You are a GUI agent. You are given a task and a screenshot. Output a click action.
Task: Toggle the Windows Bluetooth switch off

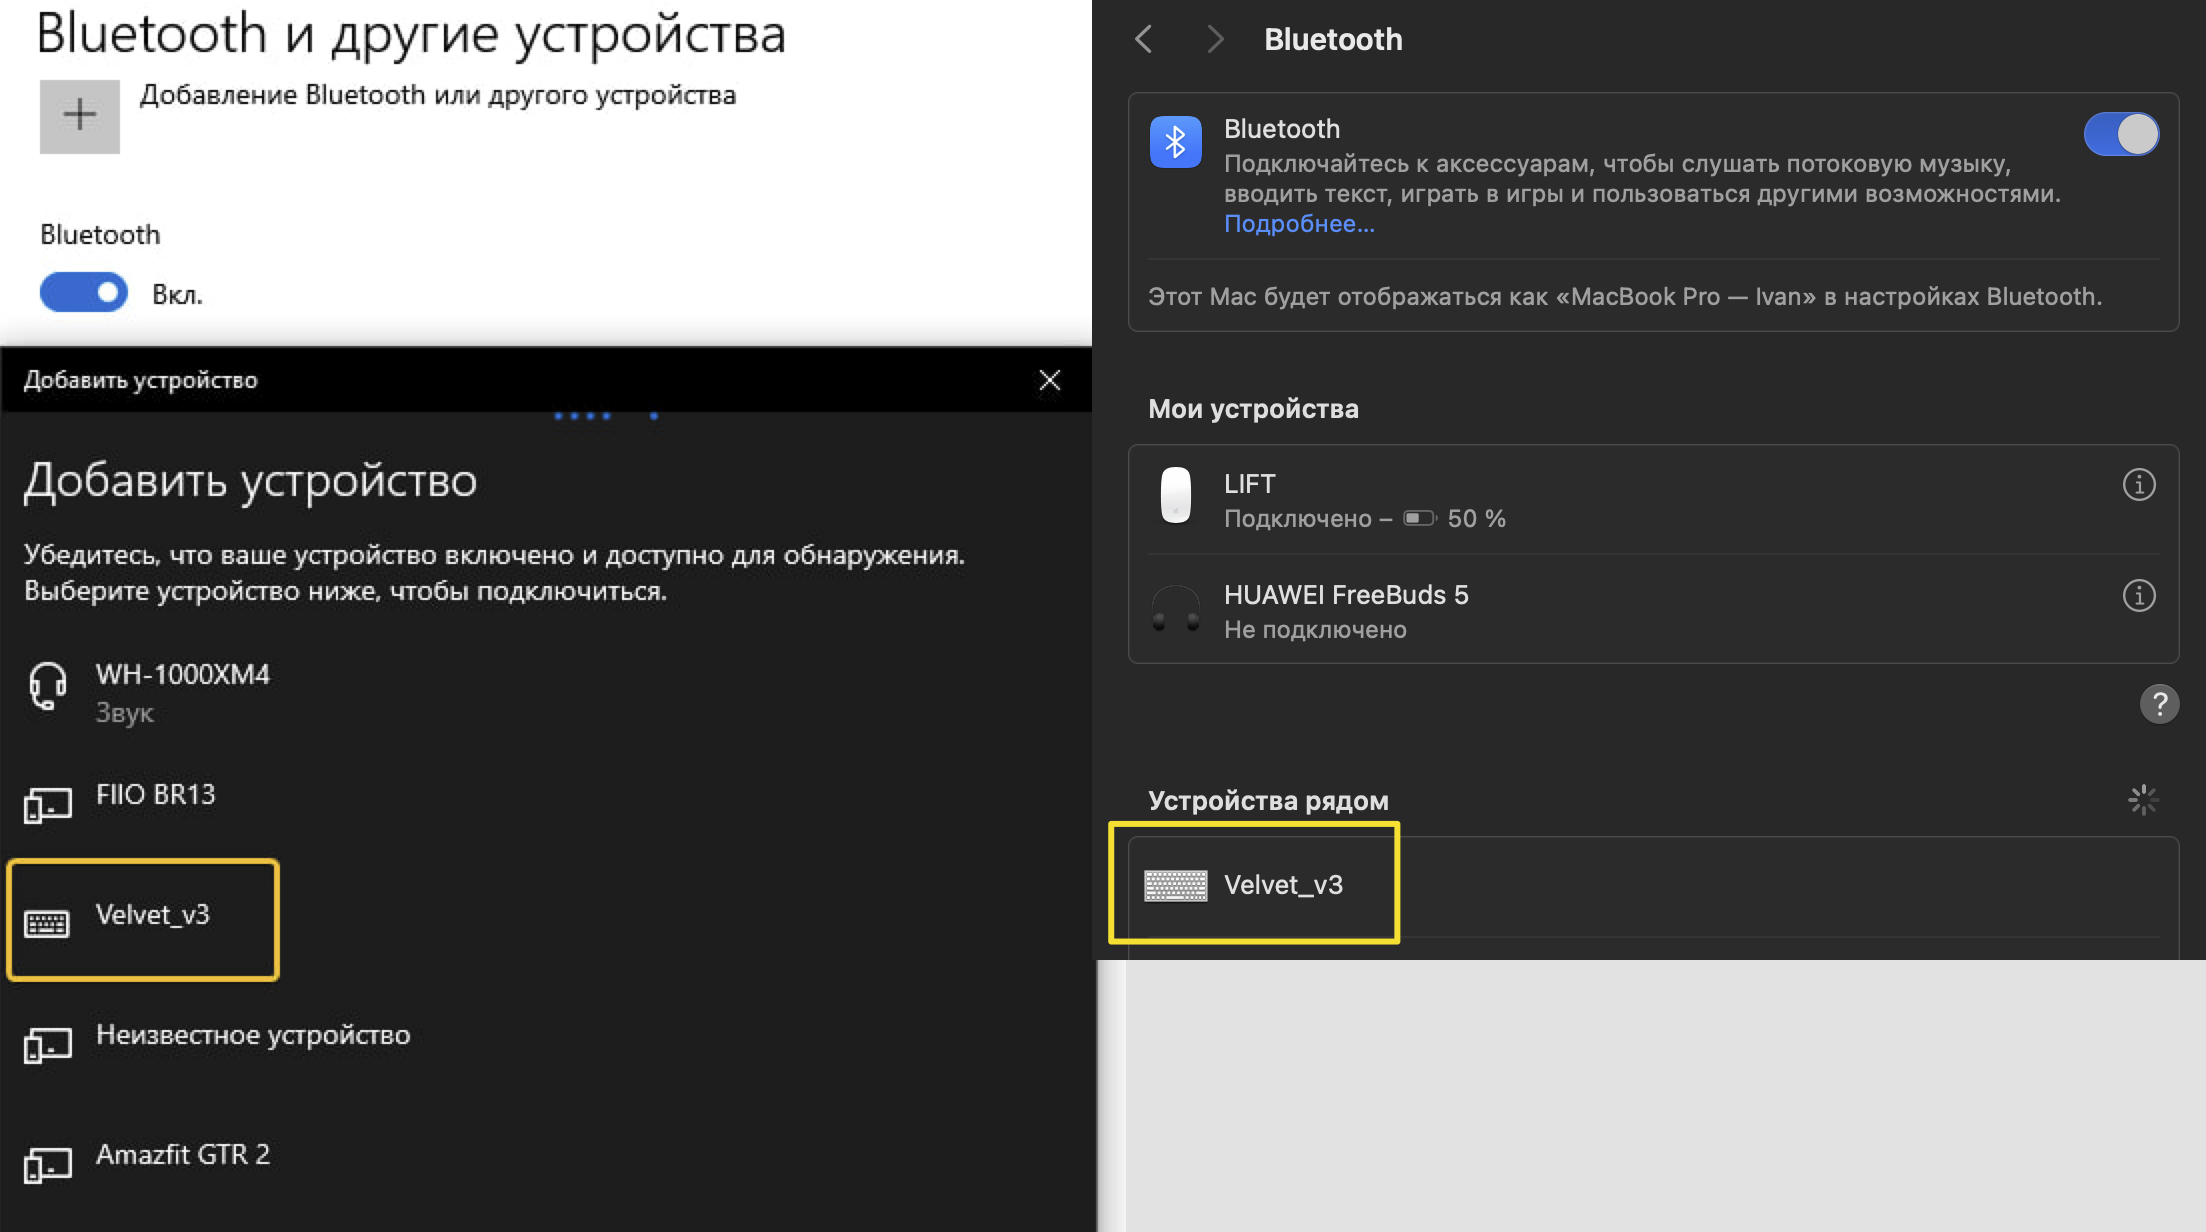tap(84, 293)
